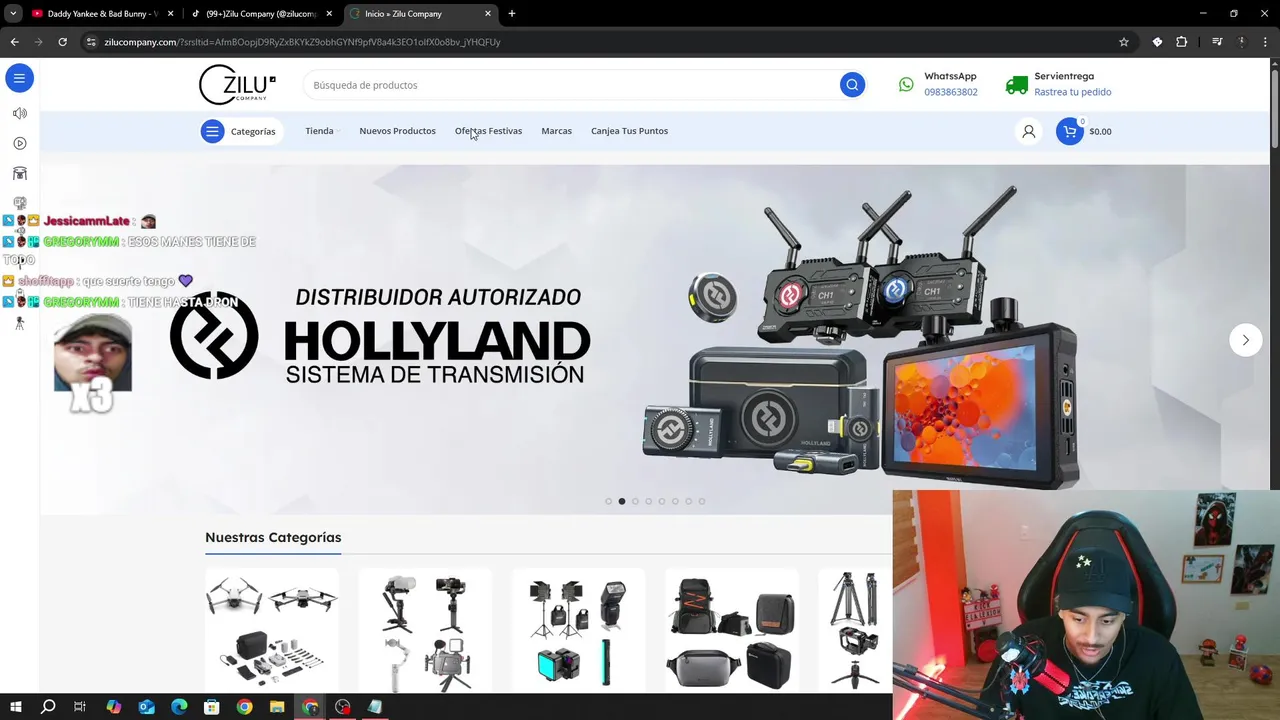
Task: Click the green Servientrega truck icon
Action: (1017, 85)
